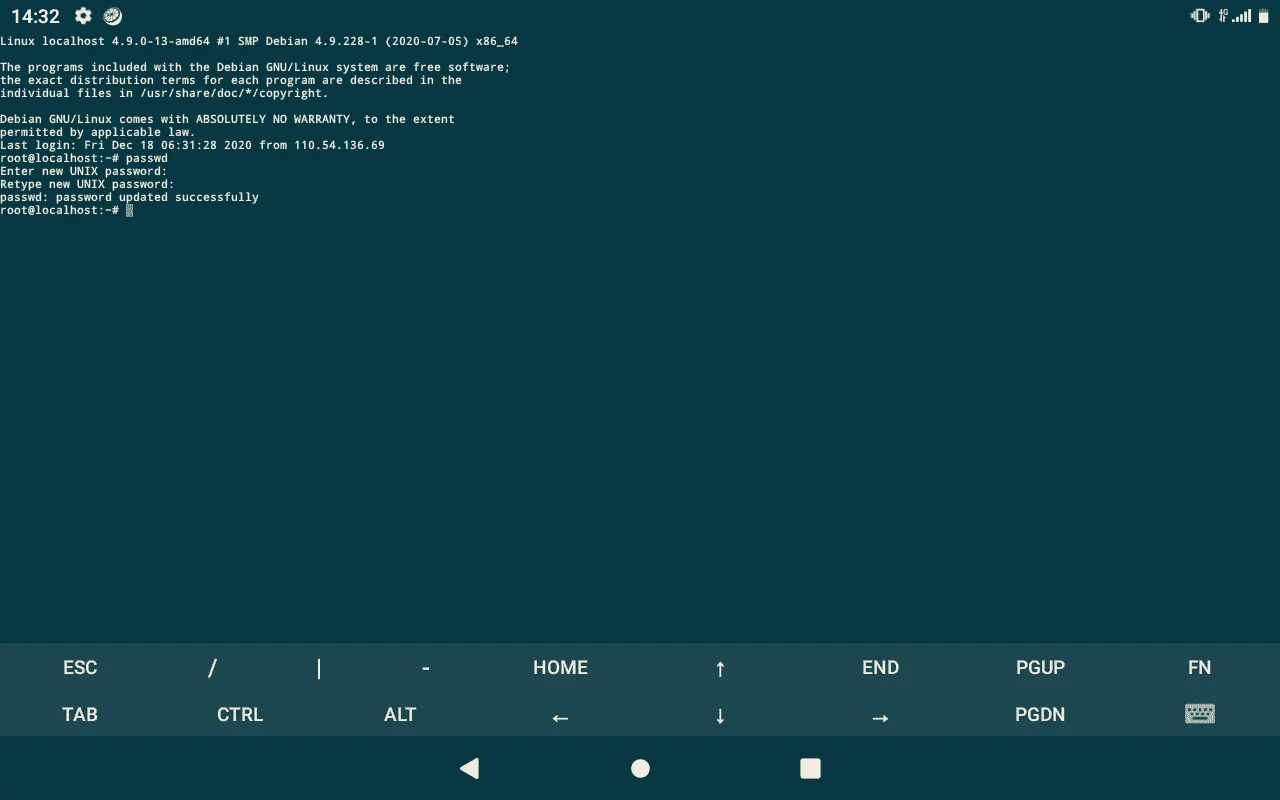Tap the TAB key
Screen dimensions: 1280x800
80,714
